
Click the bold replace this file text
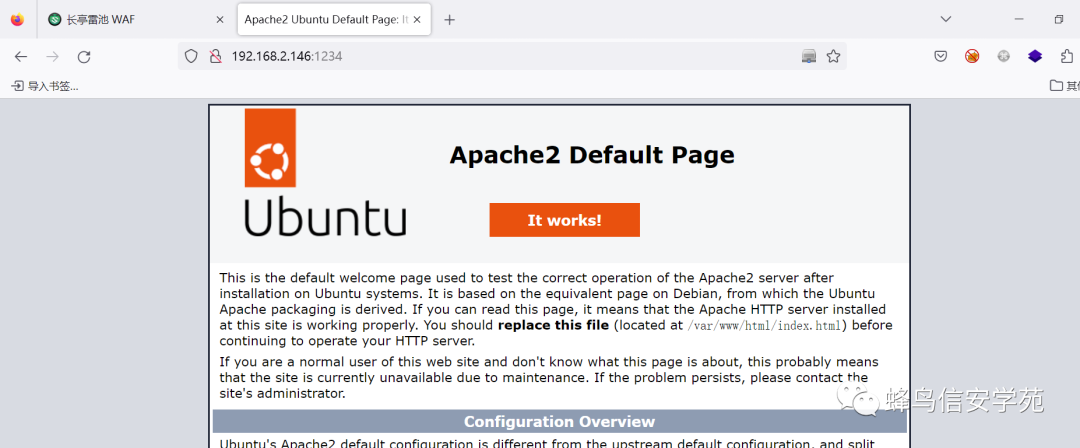tap(553, 325)
